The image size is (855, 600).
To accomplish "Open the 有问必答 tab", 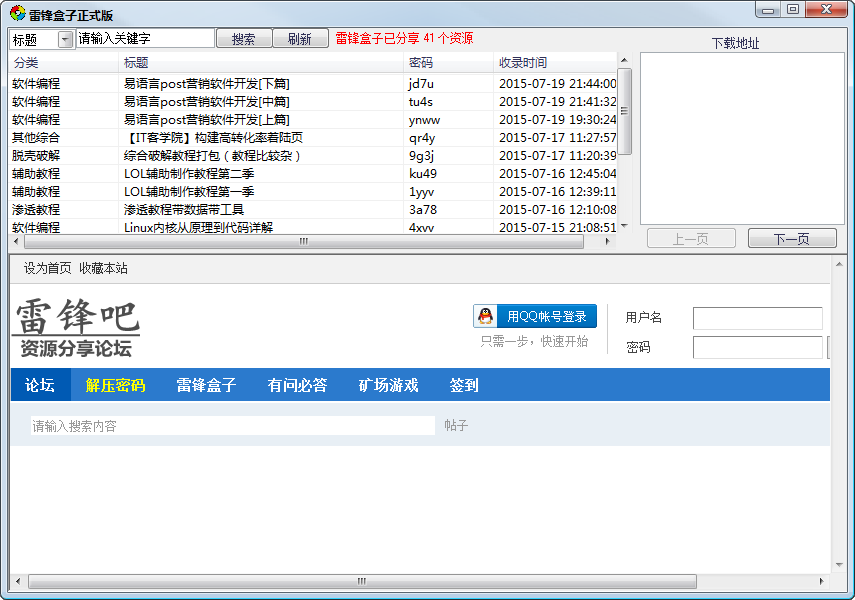I will [297, 385].
